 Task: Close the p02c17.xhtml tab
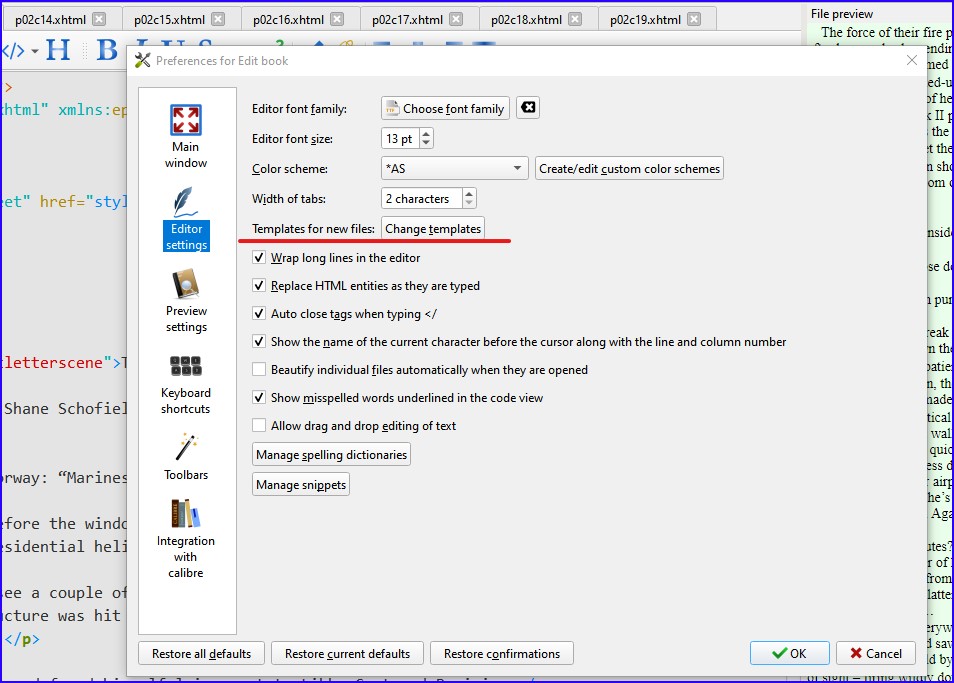tap(456, 19)
